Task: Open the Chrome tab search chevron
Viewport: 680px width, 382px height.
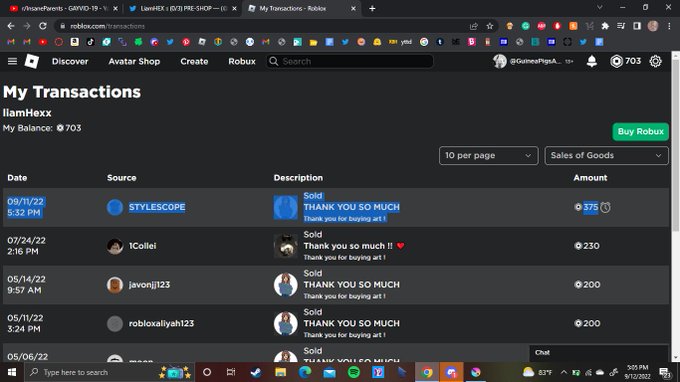Action: click(x=599, y=7)
